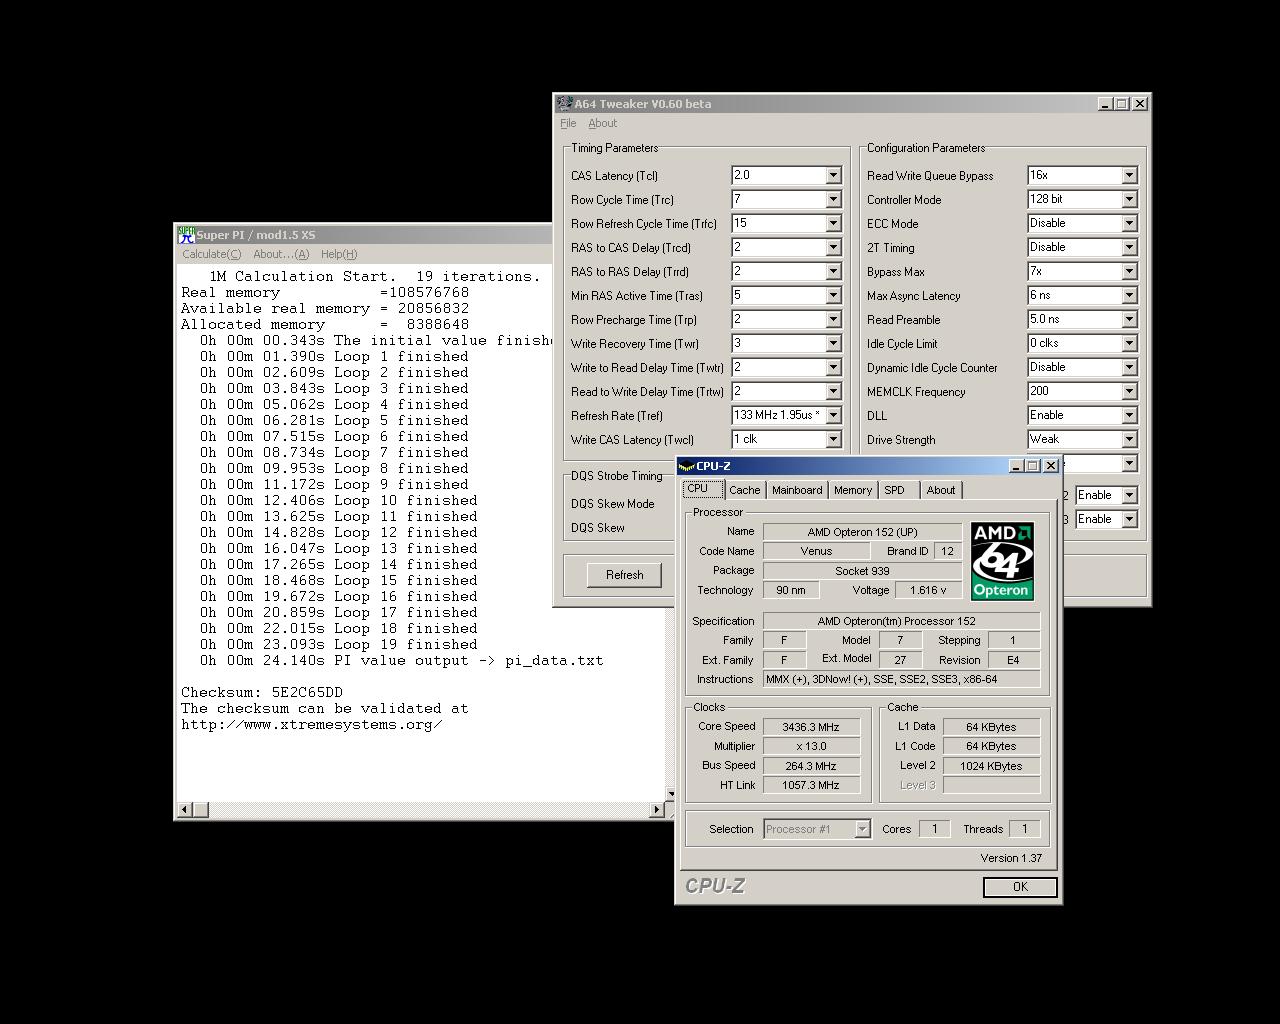Open the About menu in Super PI
The height and width of the screenshot is (1024, 1280).
(281, 254)
